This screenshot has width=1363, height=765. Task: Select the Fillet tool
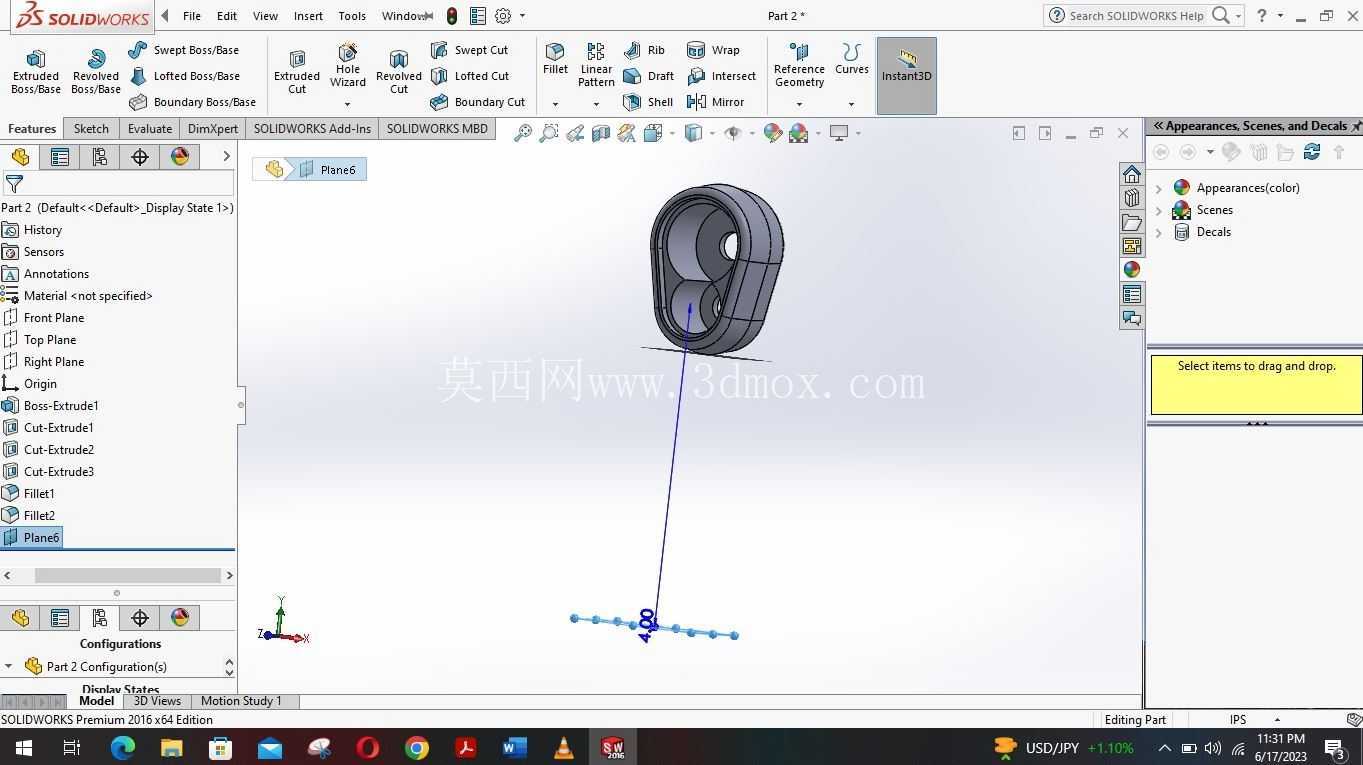(x=555, y=59)
